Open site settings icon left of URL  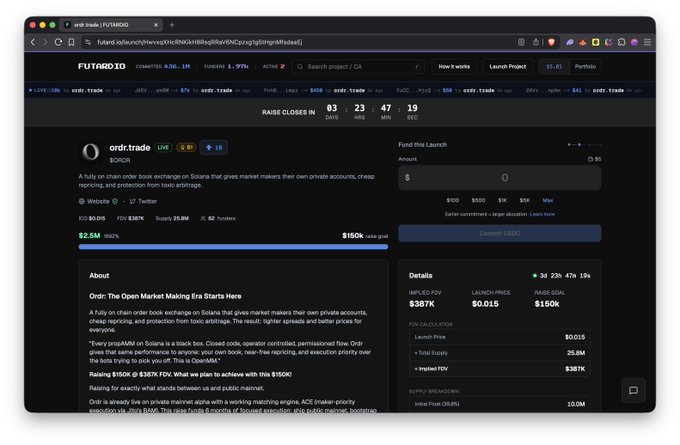tap(88, 42)
